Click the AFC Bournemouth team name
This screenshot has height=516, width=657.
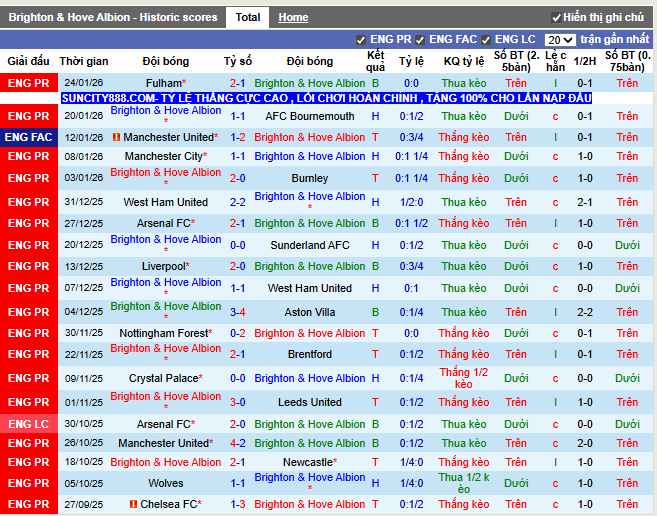[310, 116]
